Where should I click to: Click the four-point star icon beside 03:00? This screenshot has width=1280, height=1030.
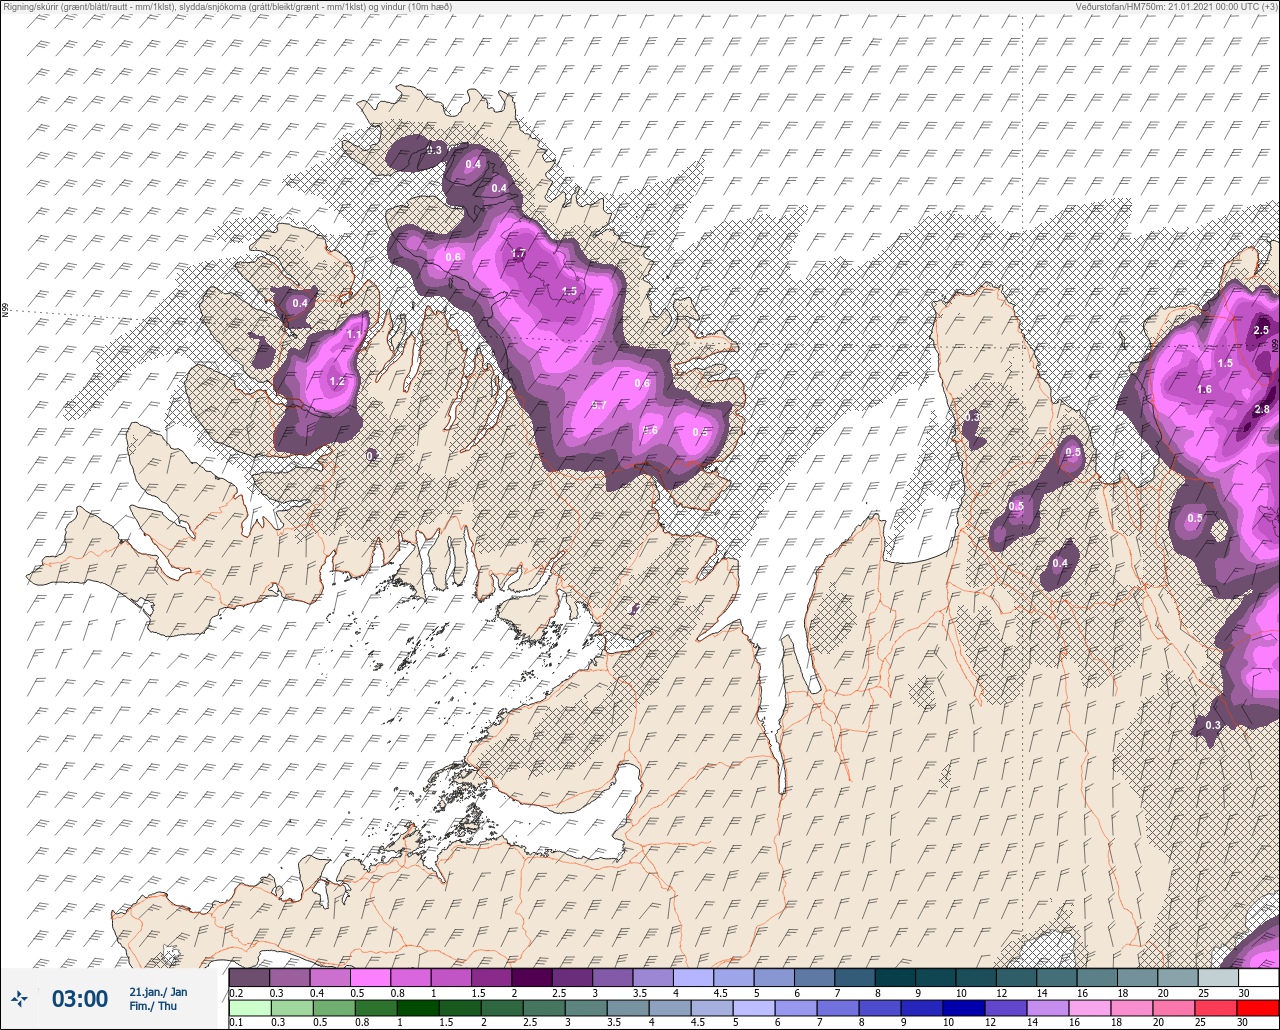click(19, 998)
